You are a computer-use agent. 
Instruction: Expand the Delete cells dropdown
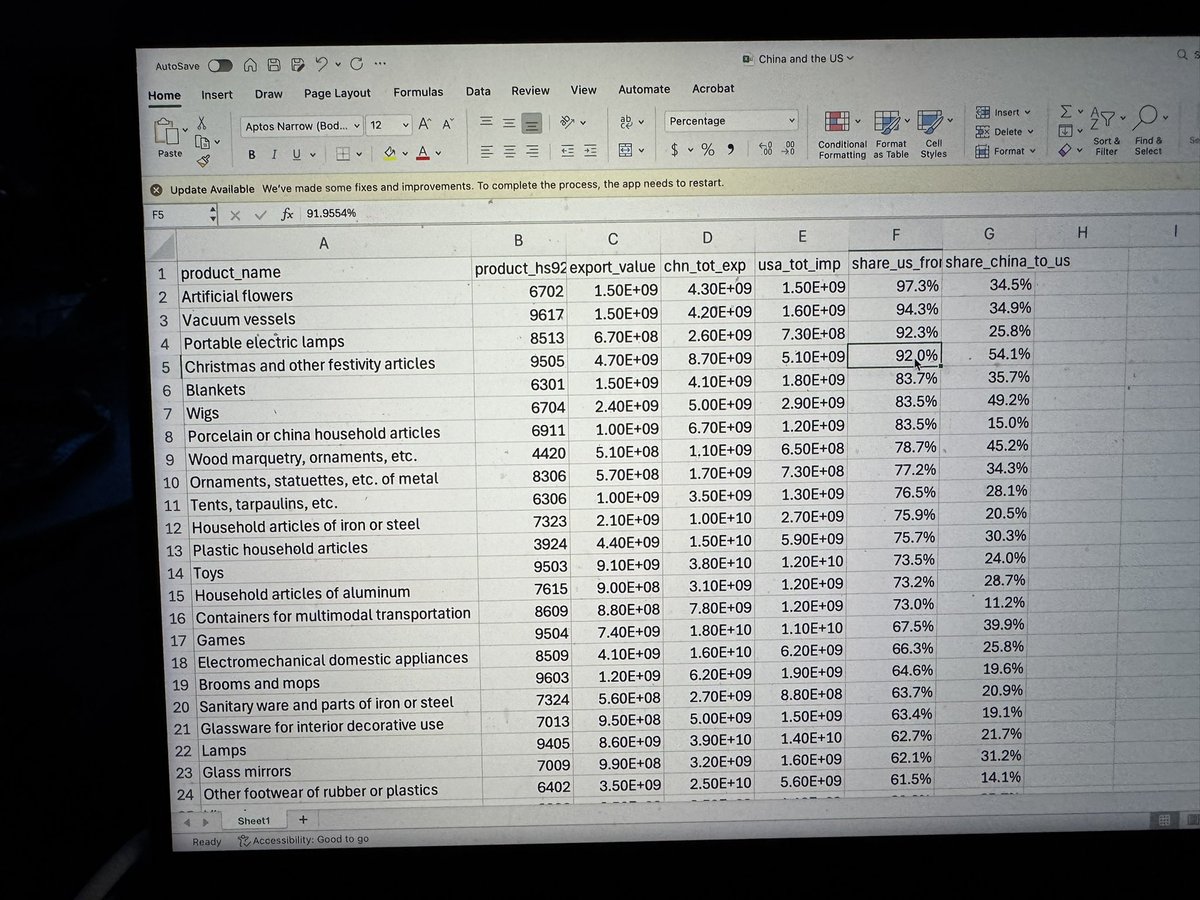[1030, 132]
